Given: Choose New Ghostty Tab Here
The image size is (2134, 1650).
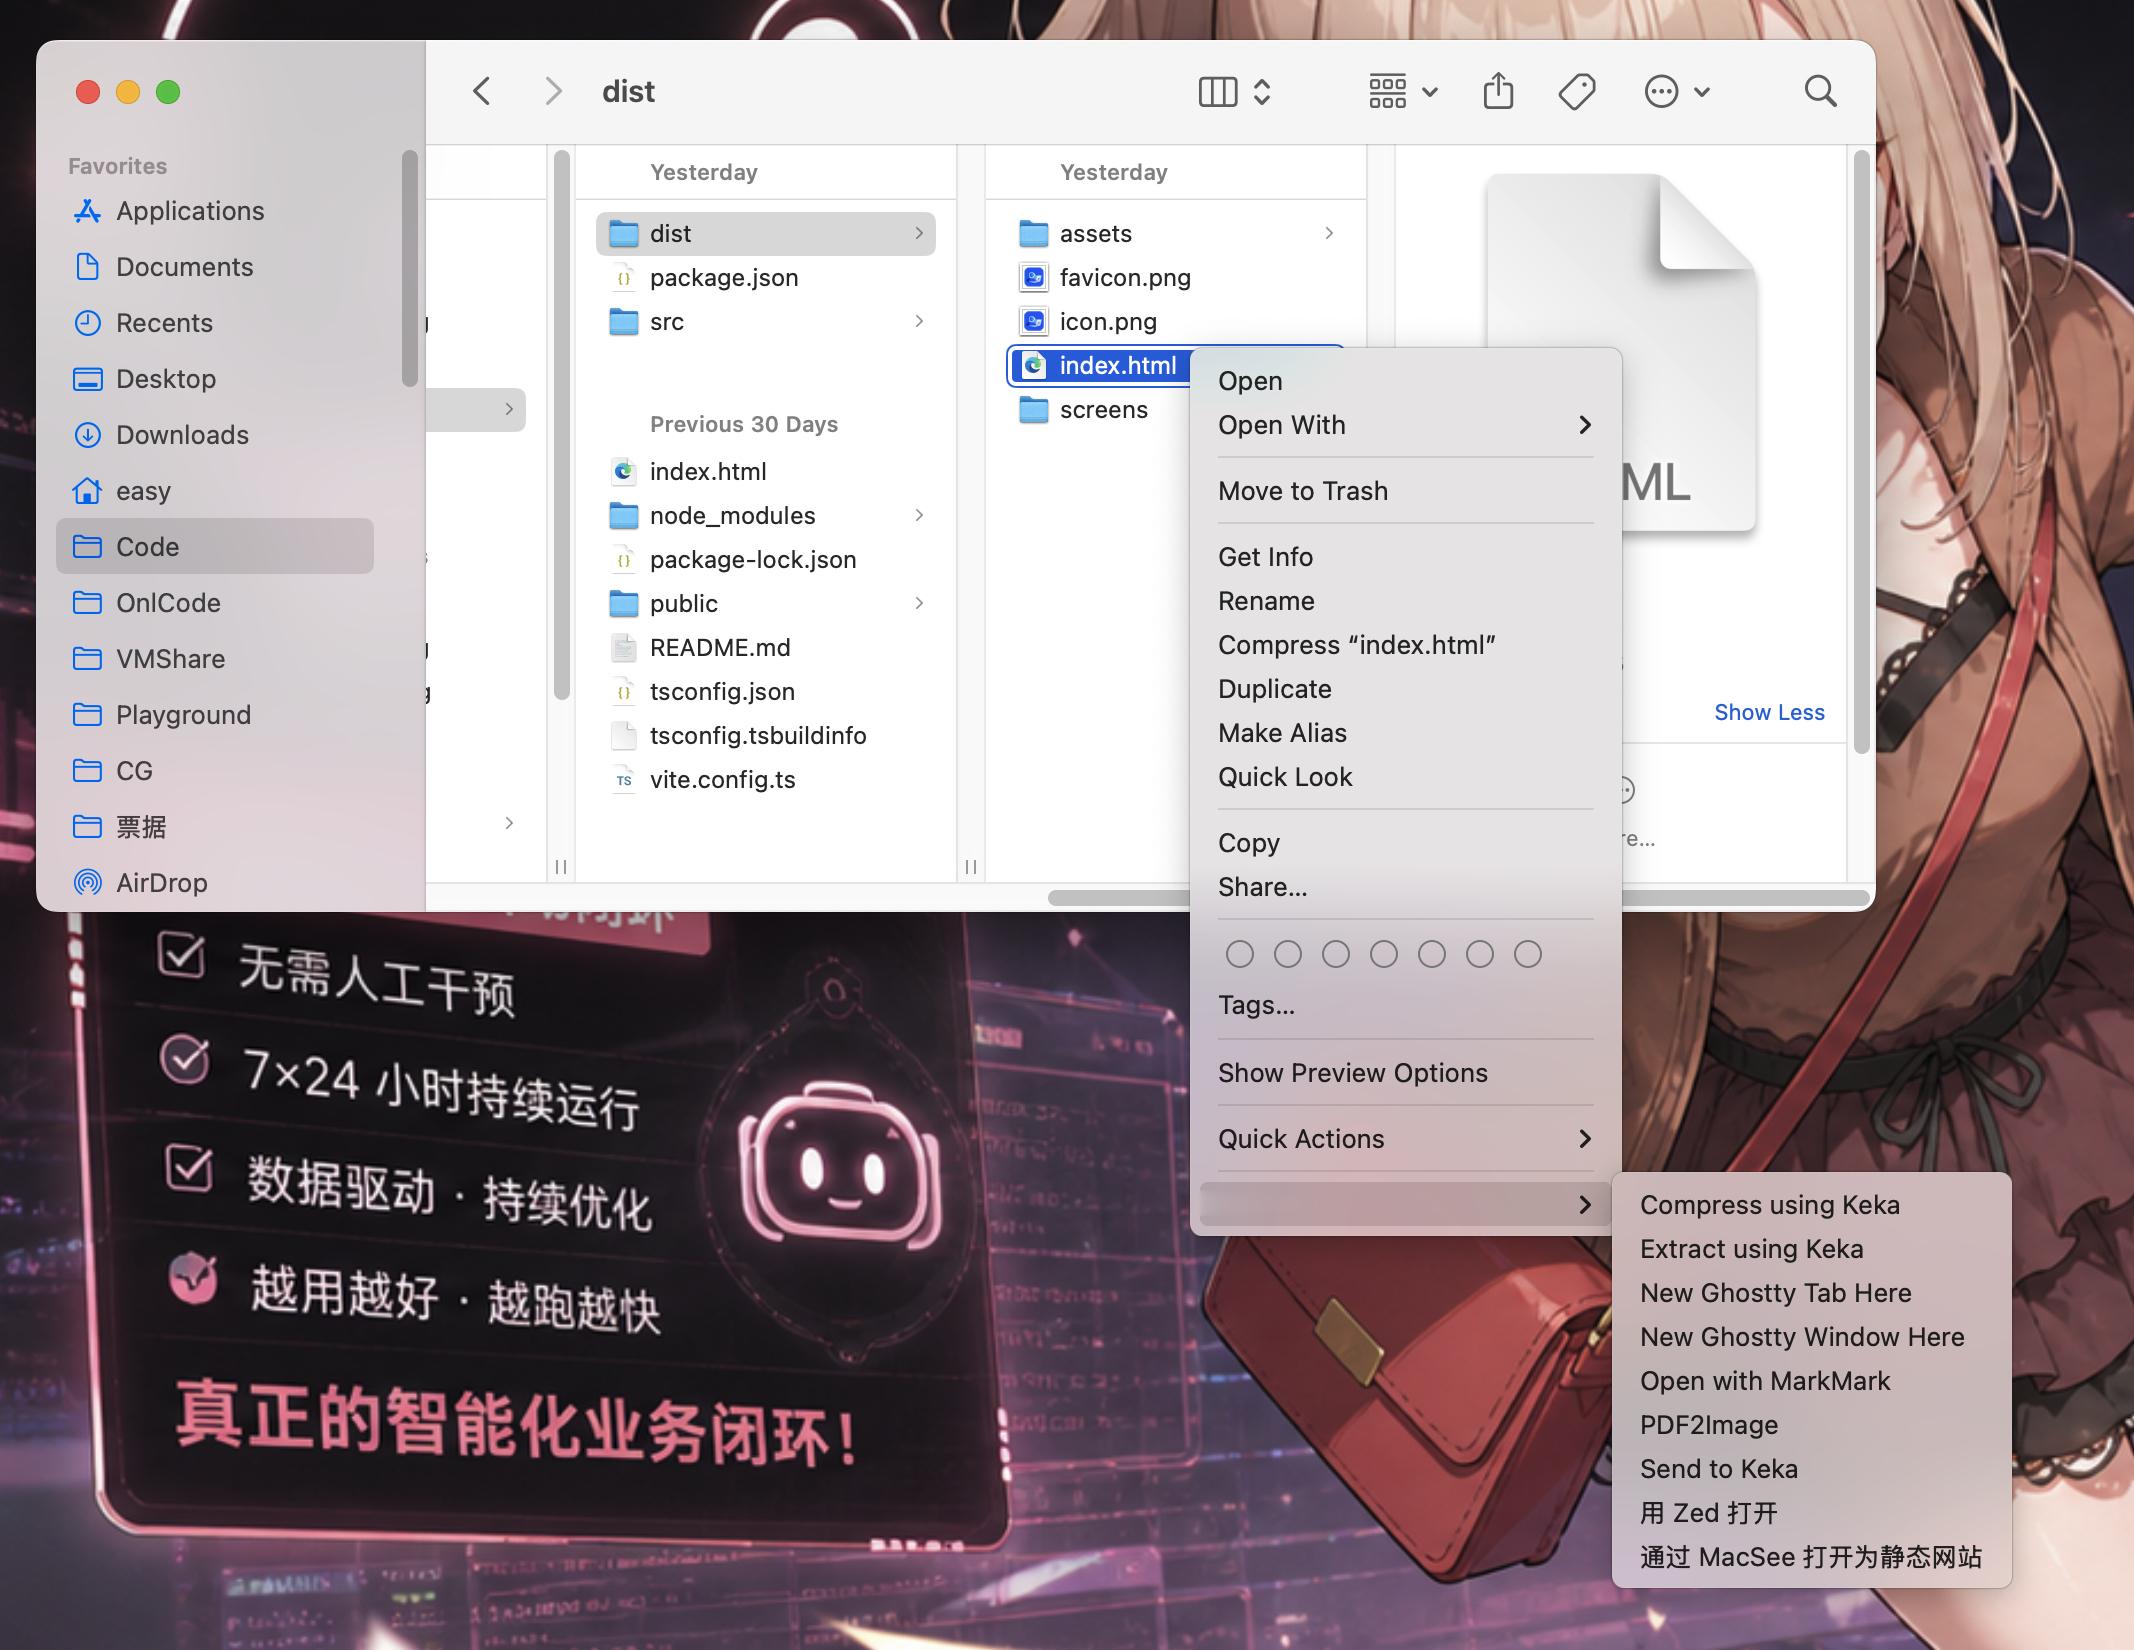Looking at the screenshot, I should click(1811, 1293).
